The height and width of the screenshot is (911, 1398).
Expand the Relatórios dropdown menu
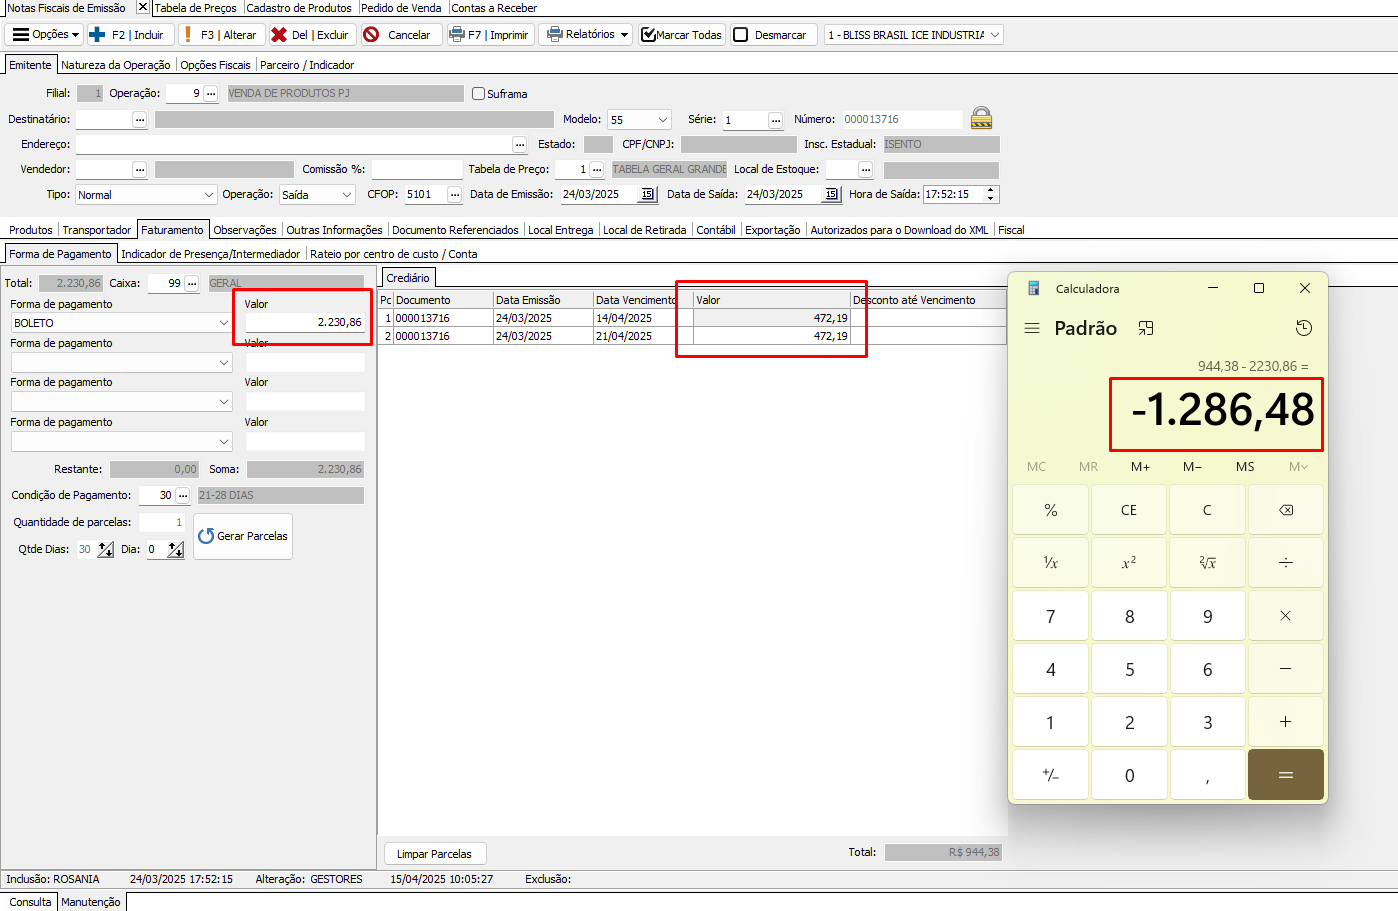point(624,35)
